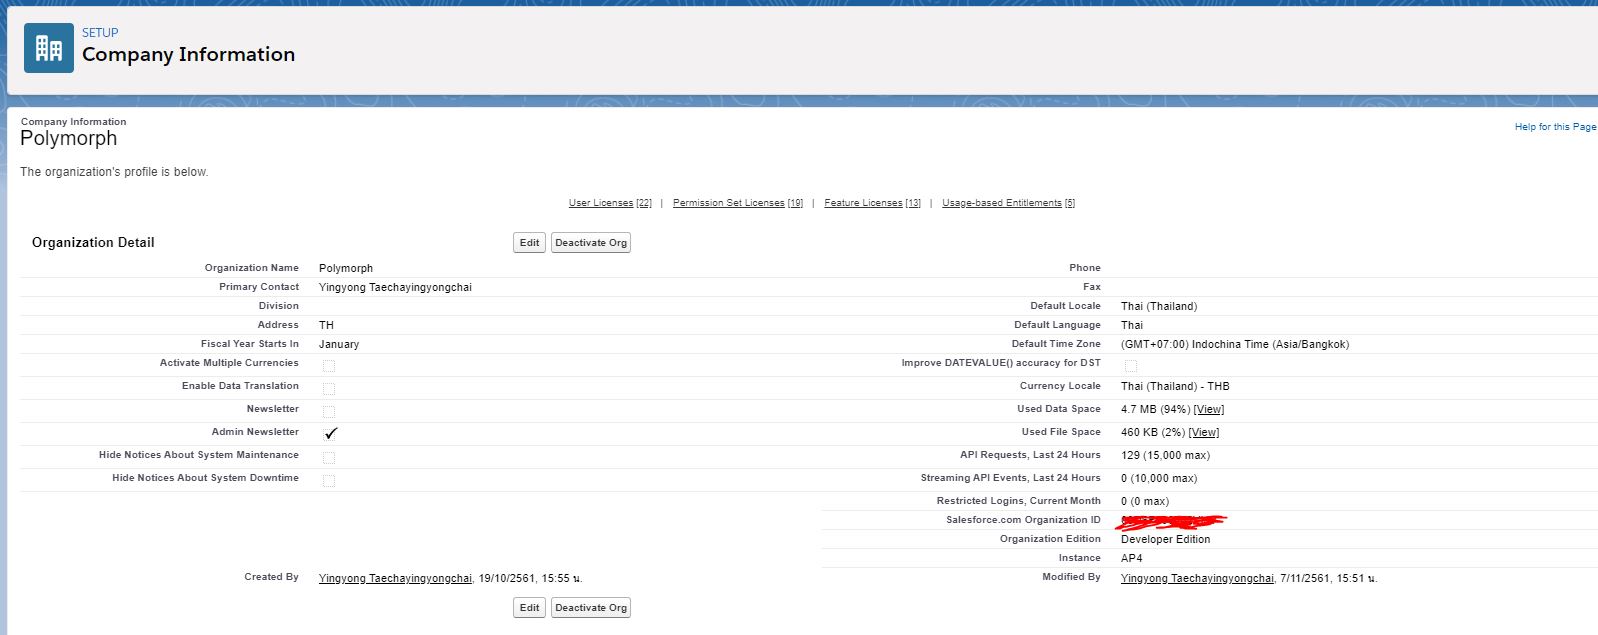Viewport: 1598px width, 635px height.
Task: Click the Phone field label
Action: pos(1085,268)
